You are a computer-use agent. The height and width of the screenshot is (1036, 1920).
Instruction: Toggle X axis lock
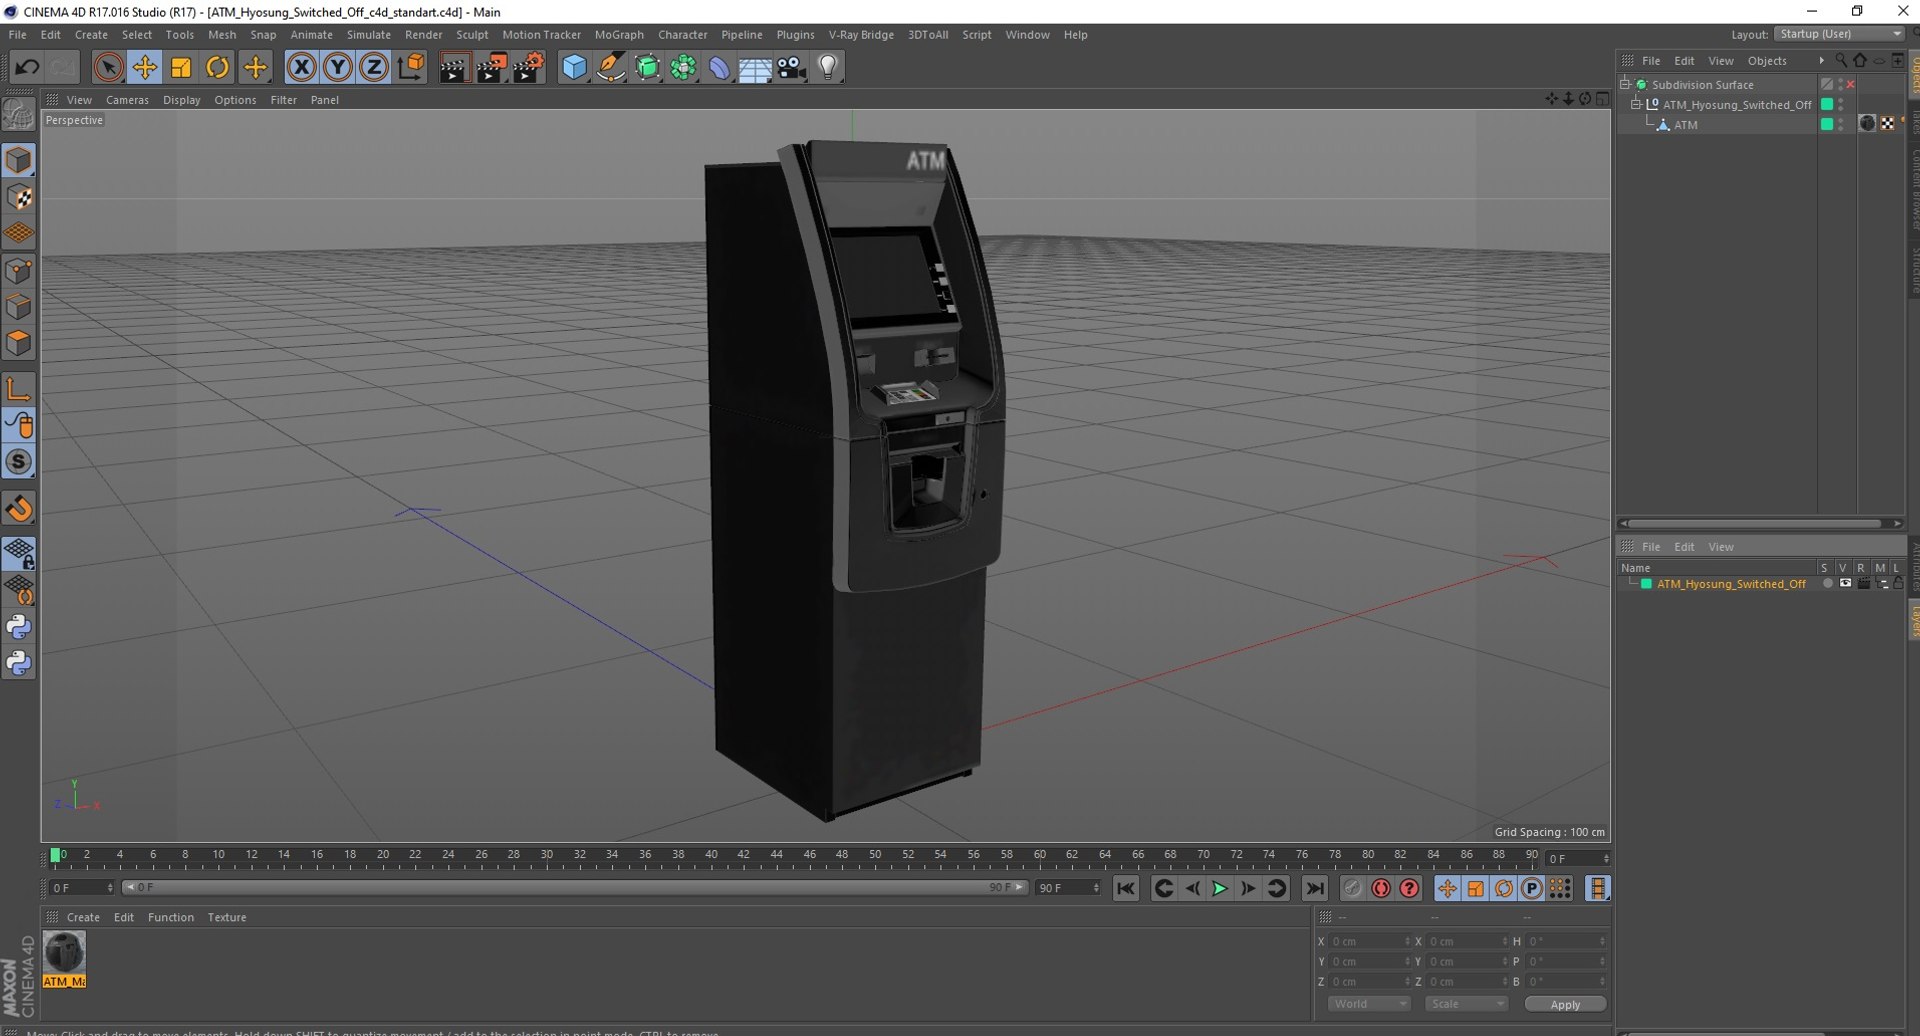pos(301,67)
